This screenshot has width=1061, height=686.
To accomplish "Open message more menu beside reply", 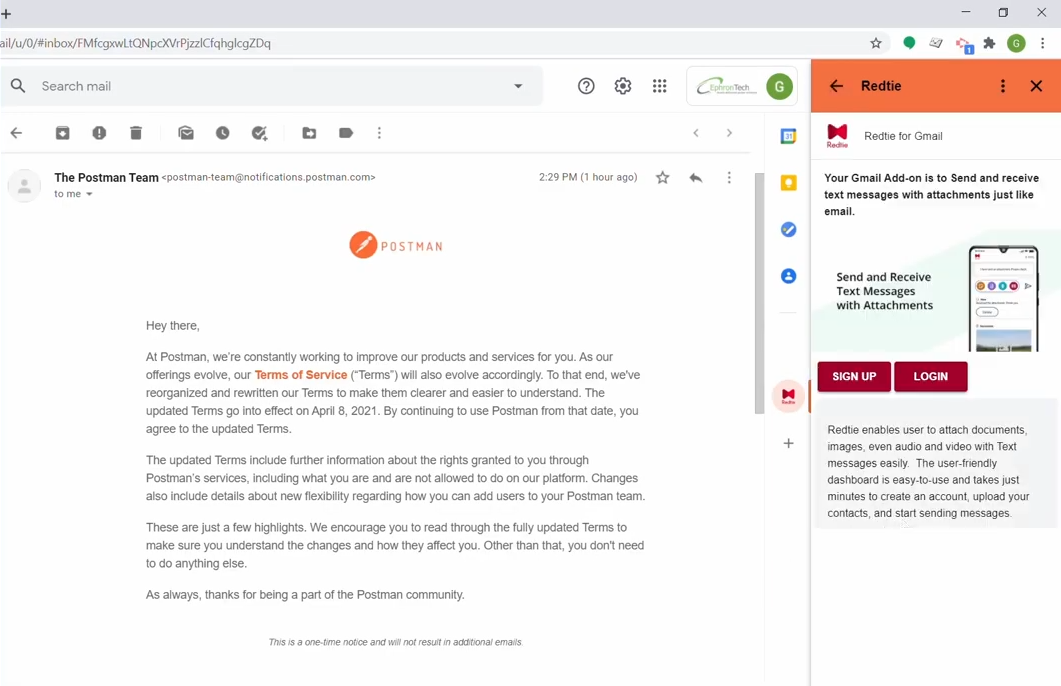I will pyautogui.click(x=729, y=178).
